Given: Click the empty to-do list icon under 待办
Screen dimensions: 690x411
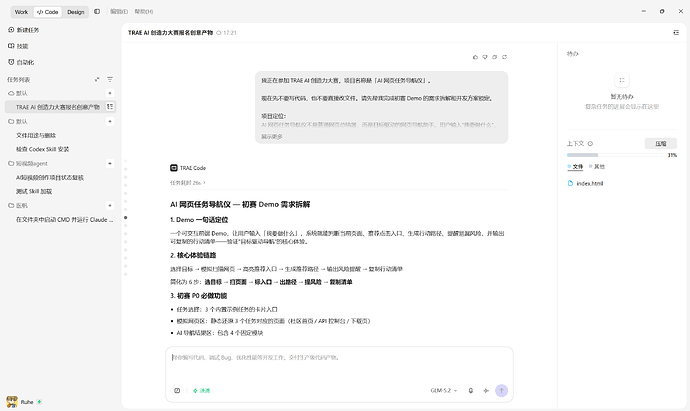Looking at the screenshot, I should click(x=622, y=80).
